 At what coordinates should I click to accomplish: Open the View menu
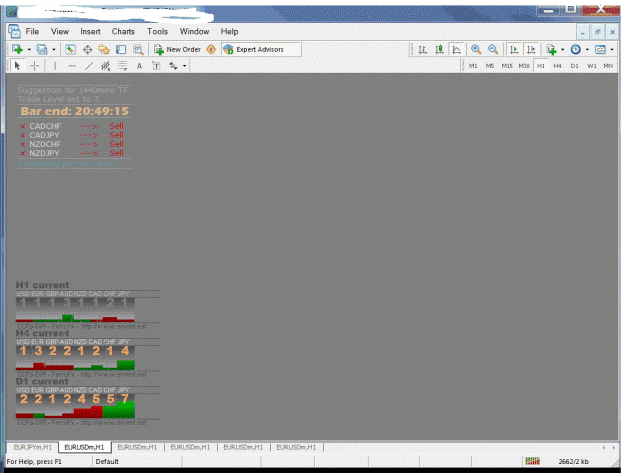coord(60,31)
